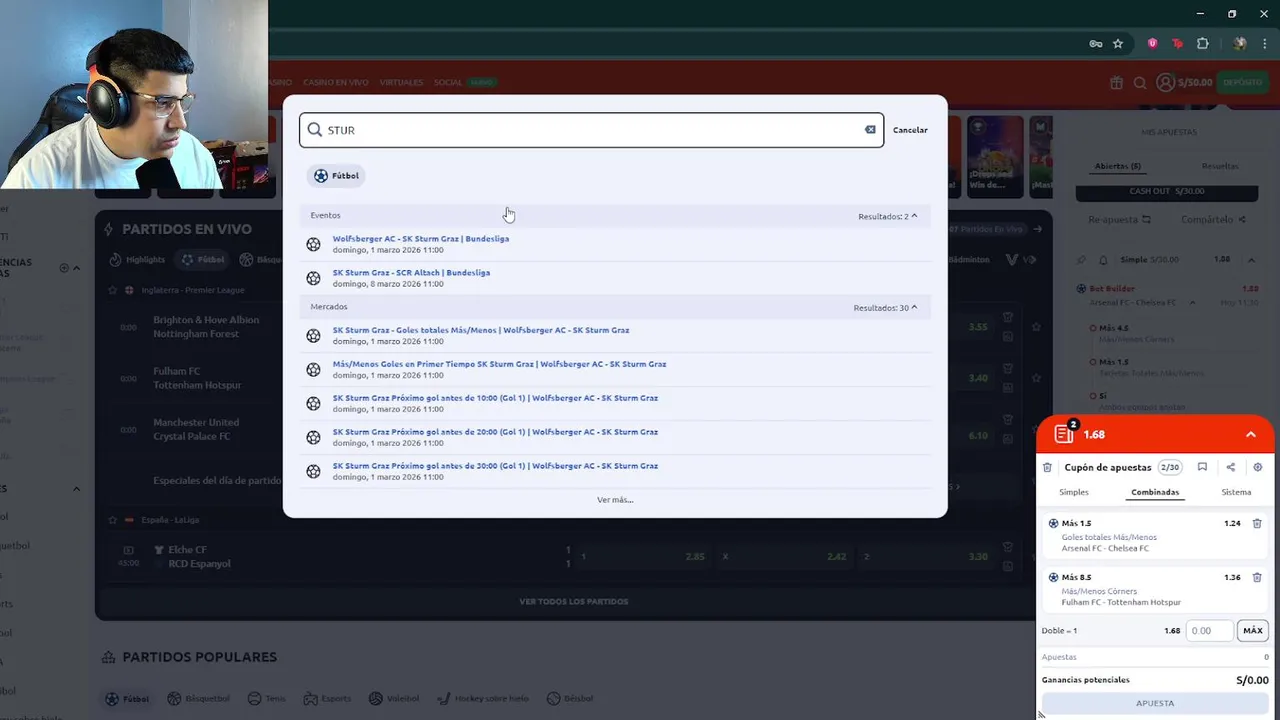The height and width of the screenshot is (720, 1280).
Task: Click the MÁX stake button
Action: click(x=1253, y=631)
